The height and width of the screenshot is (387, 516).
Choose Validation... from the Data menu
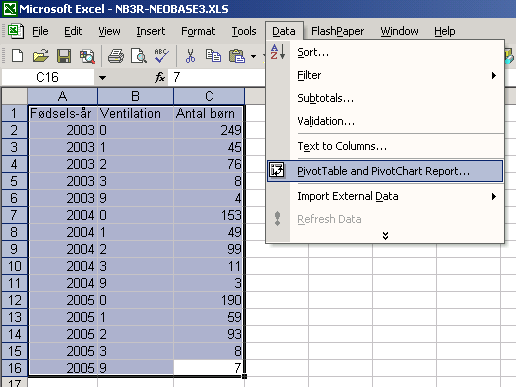pyautogui.click(x=385, y=121)
